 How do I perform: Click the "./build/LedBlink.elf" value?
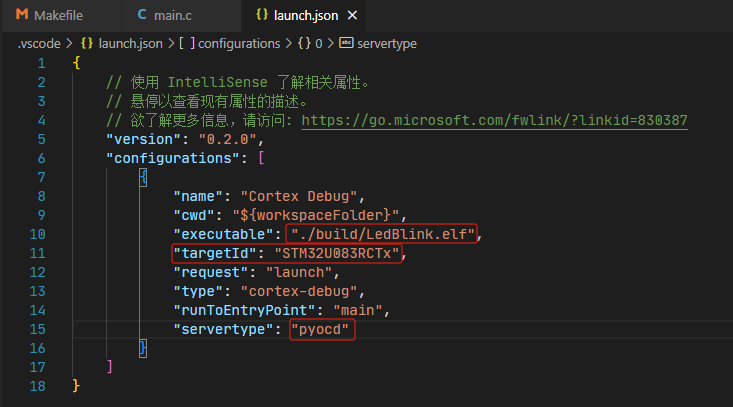coord(383,234)
